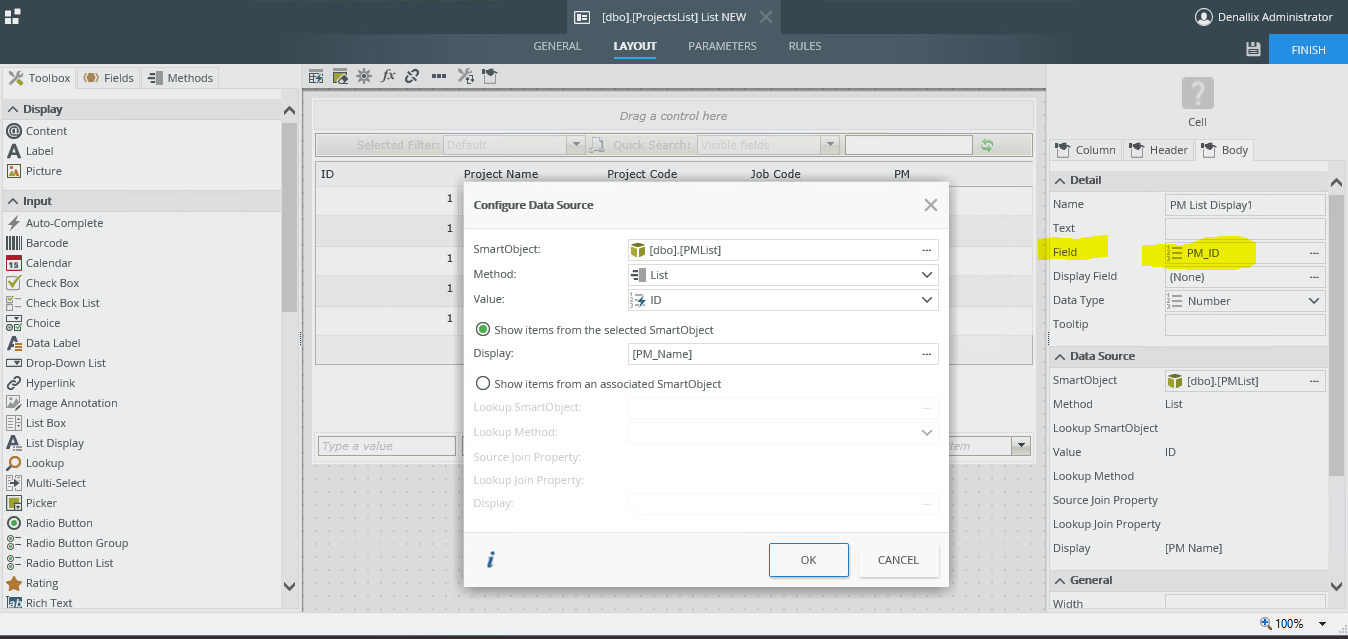1348x639 pixels.
Task: Click the Tooltip input field
Action: pos(1245,325)
